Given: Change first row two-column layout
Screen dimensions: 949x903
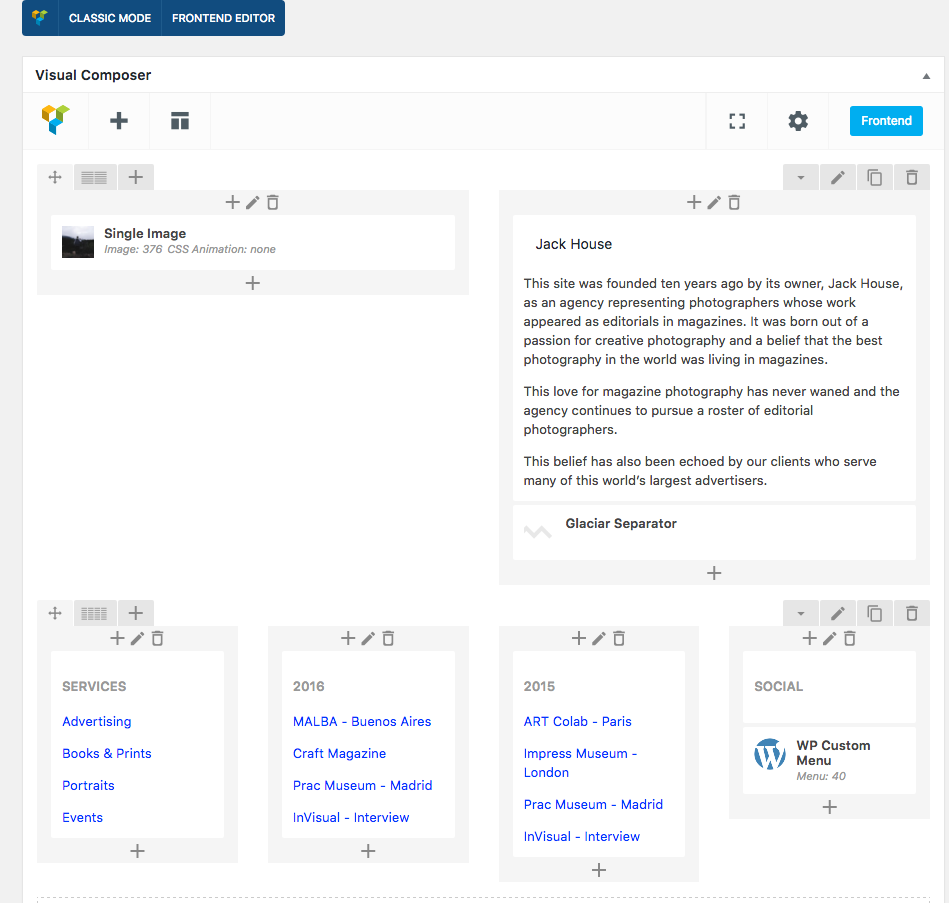Looking at the screenshot, I should [94, 177].
